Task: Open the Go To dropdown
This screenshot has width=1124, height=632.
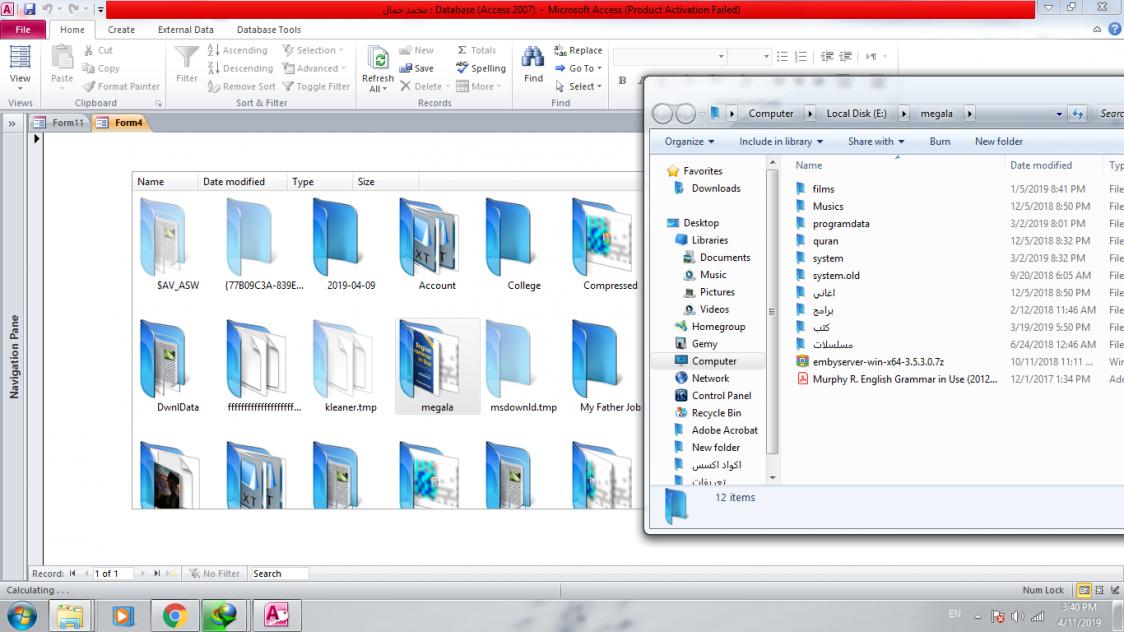Action: click(x=580, y=68)
